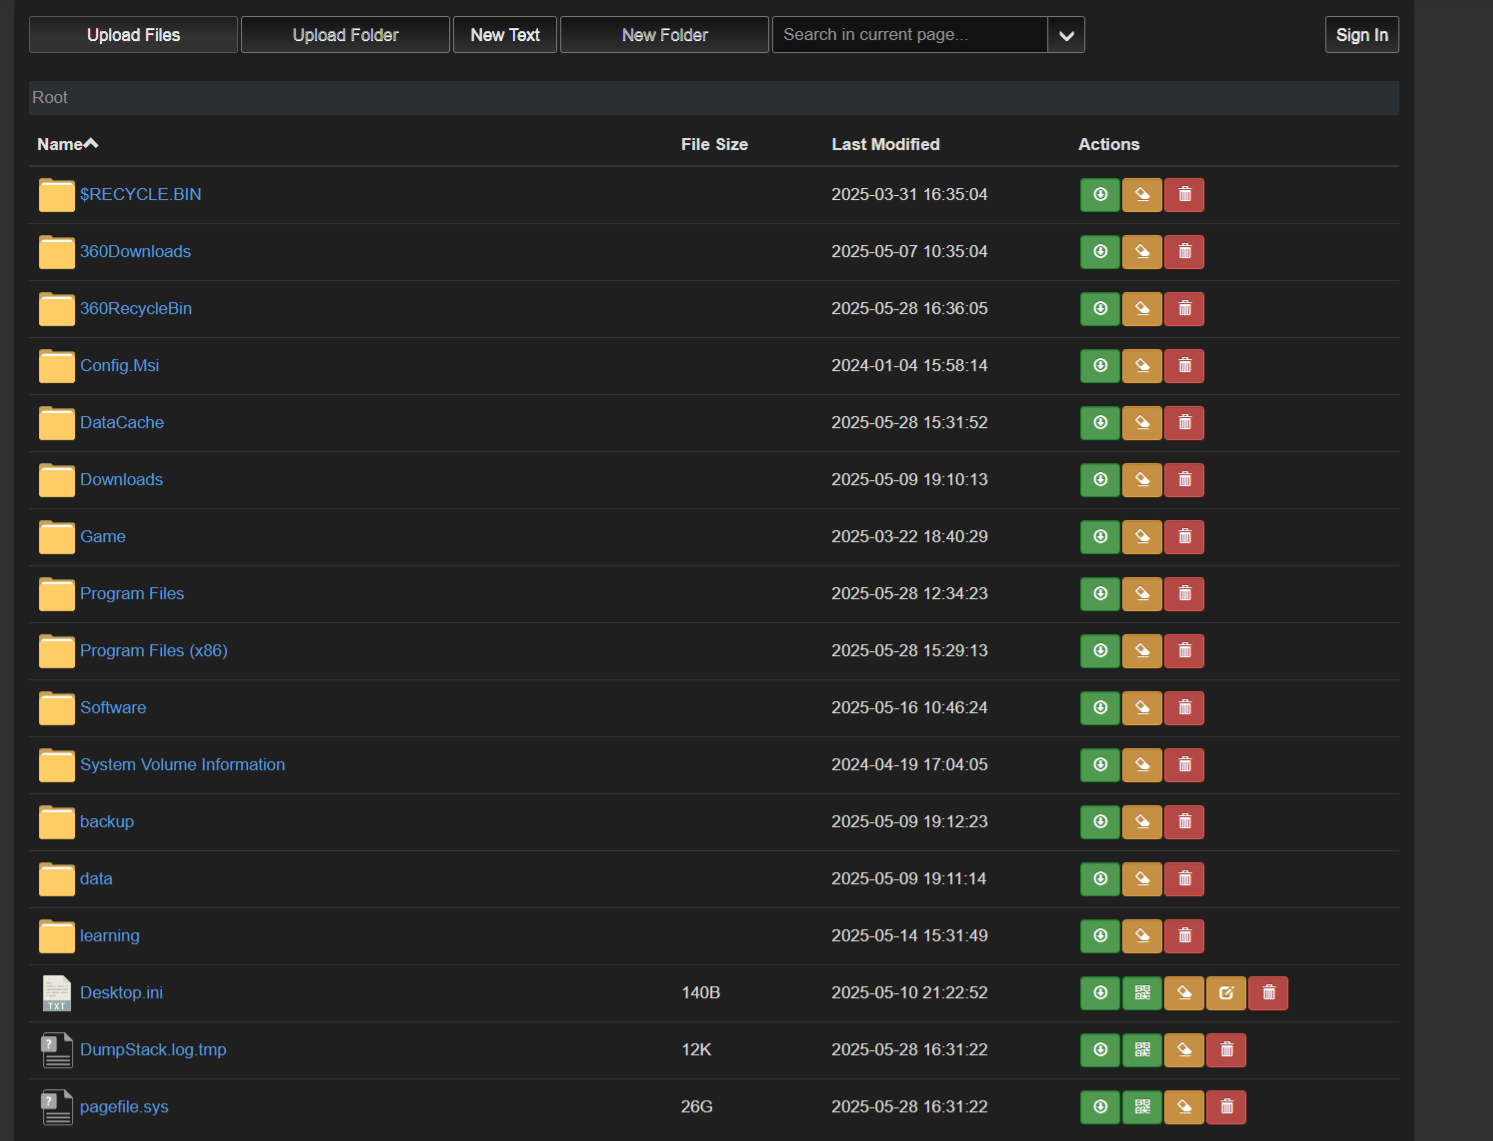Click the eraser icon for backup folder
The height and width of the screenshot is (1141, 1493).
point(1142,822)
